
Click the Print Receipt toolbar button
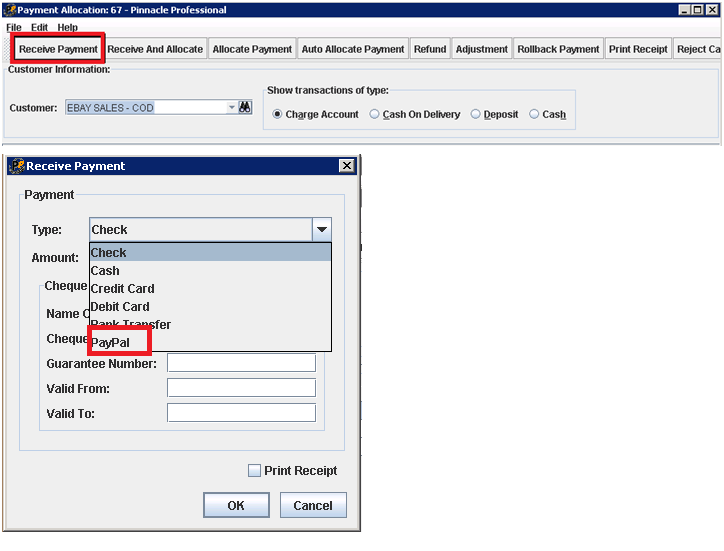point(638,49)
